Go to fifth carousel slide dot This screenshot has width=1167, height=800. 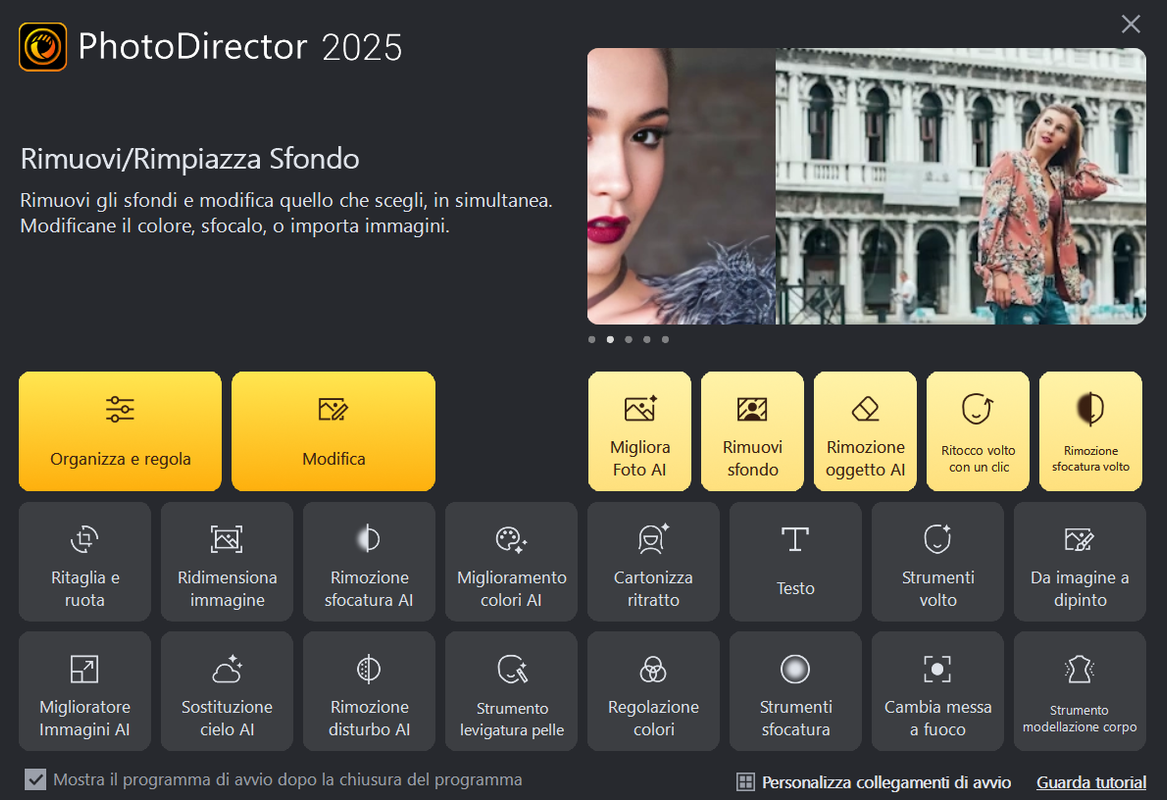pyautogui.click(x=665, y=339)
